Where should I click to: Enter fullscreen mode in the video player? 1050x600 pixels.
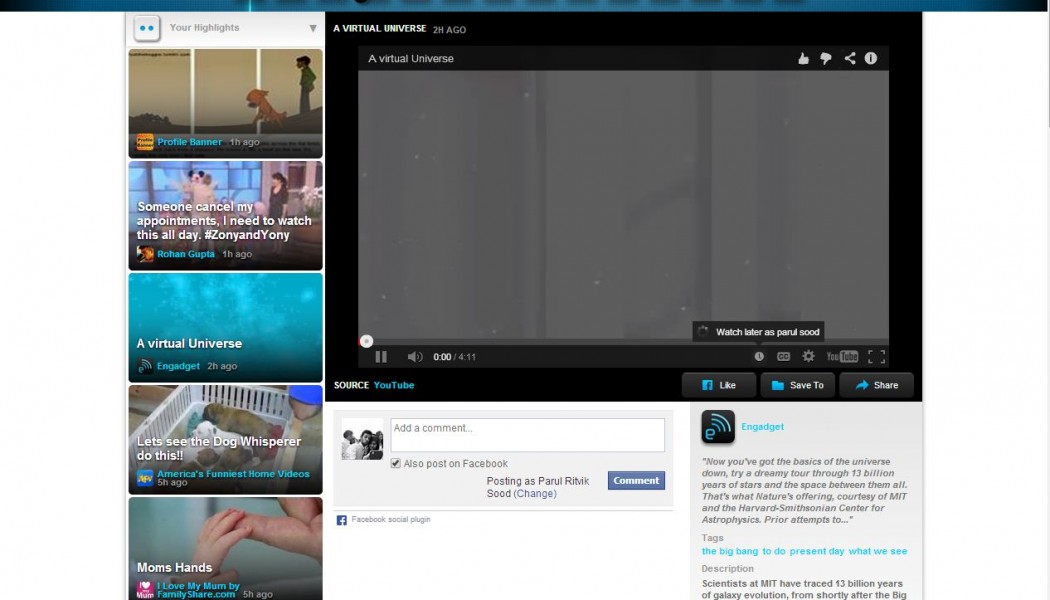(x=876, y=357)
